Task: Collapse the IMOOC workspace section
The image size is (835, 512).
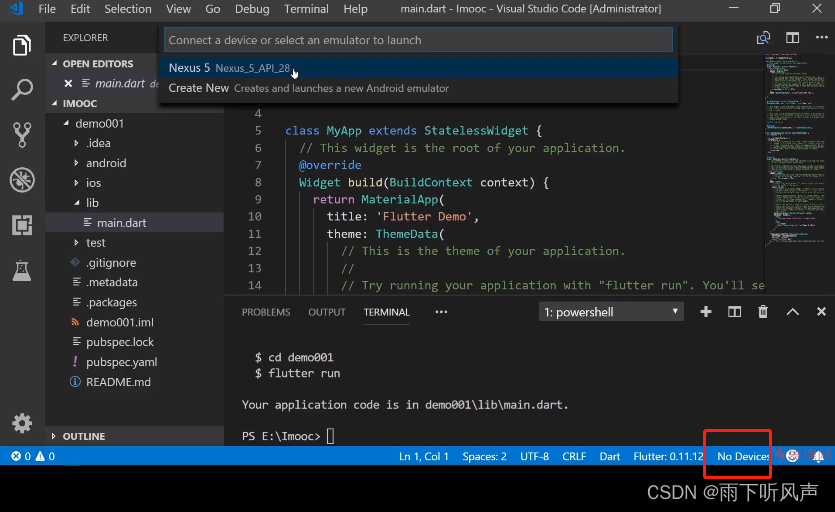Action: point(54,103)
